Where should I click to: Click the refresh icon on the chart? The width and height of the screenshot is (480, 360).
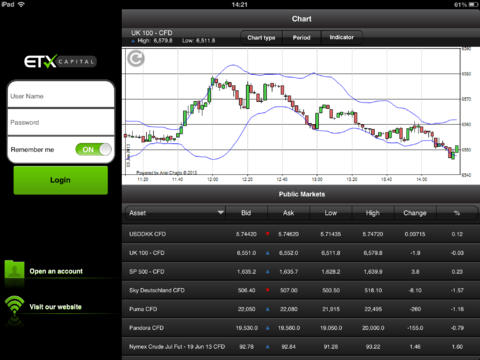(136, 59)
